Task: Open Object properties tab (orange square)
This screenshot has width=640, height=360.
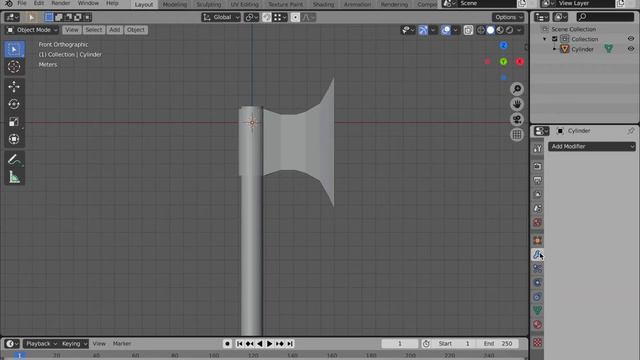Action: (538, 240)
